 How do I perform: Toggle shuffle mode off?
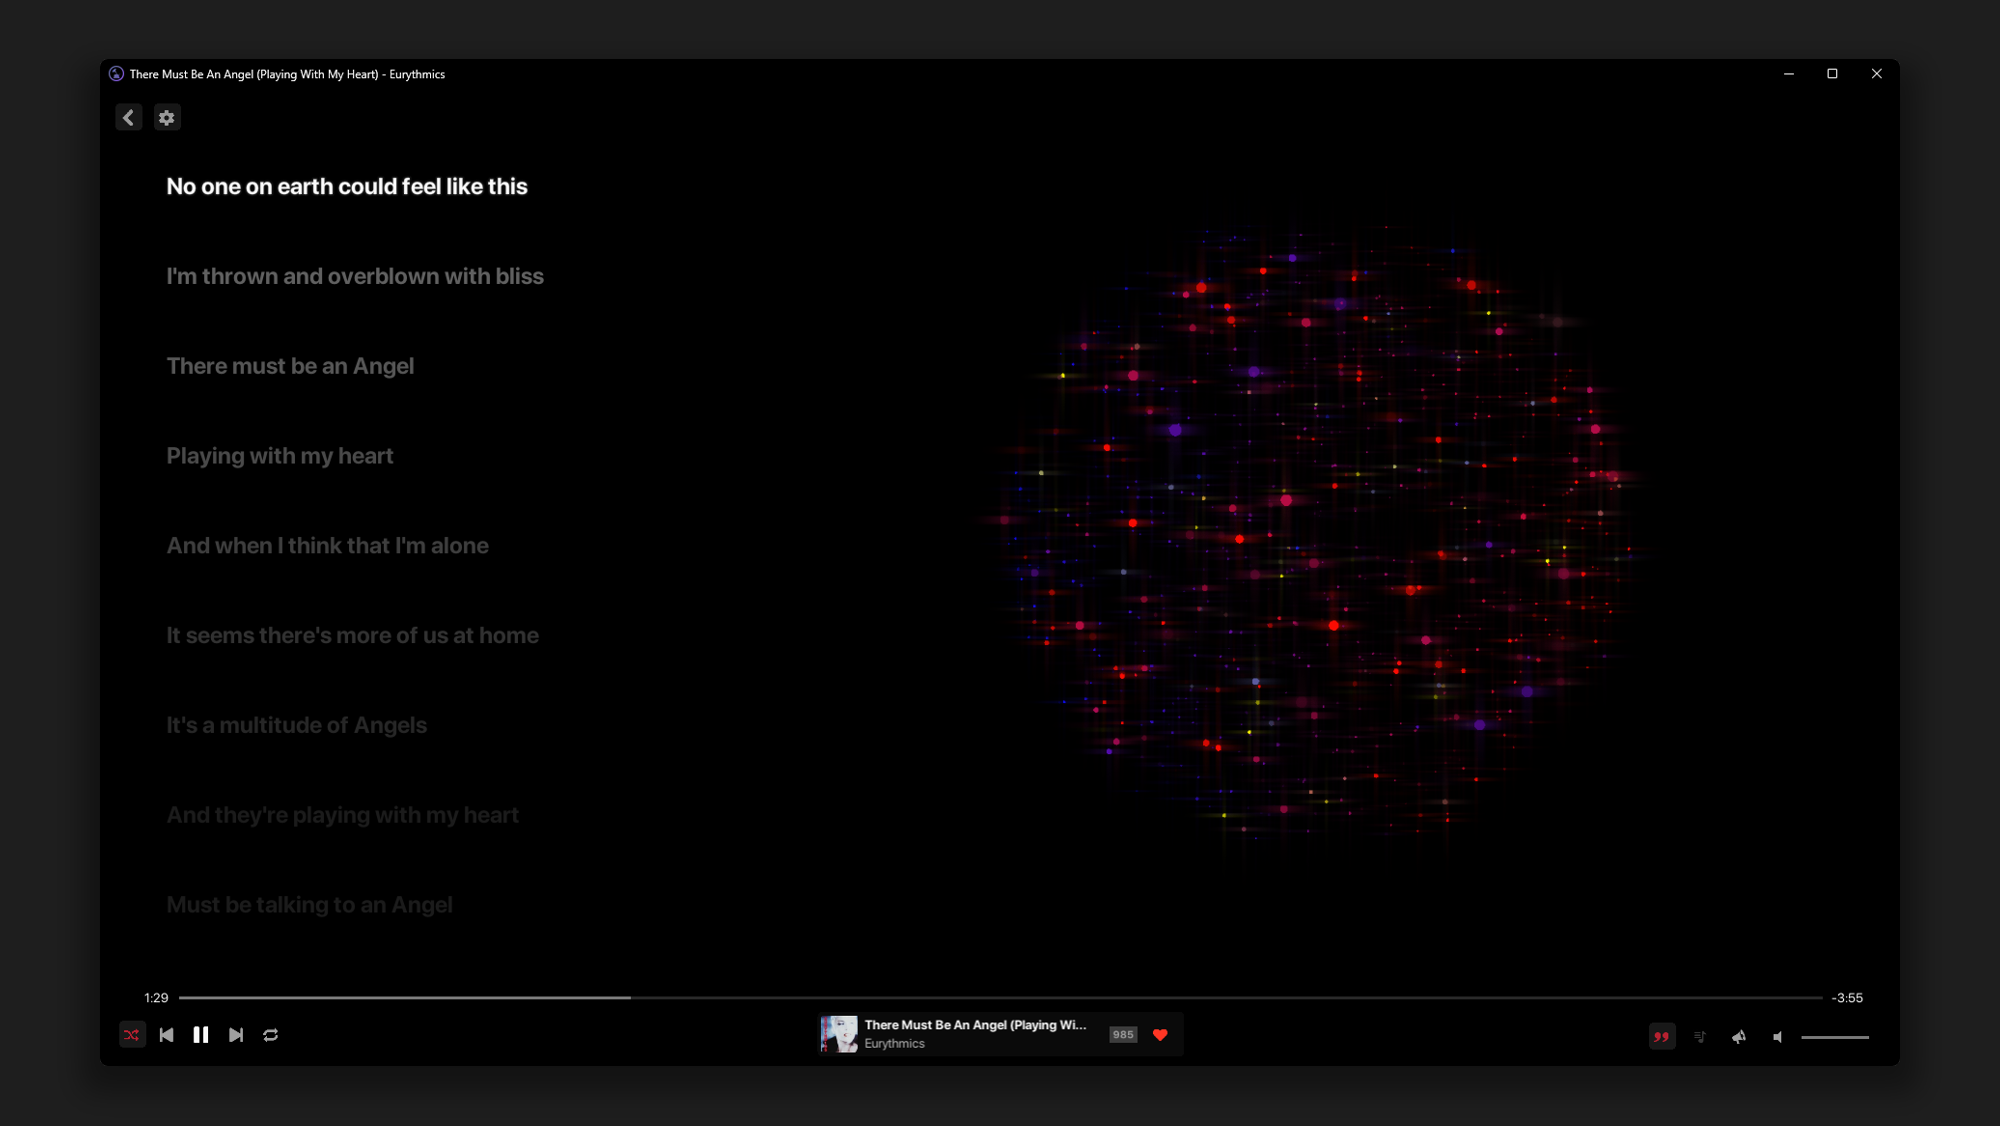tap(132, 1035)
